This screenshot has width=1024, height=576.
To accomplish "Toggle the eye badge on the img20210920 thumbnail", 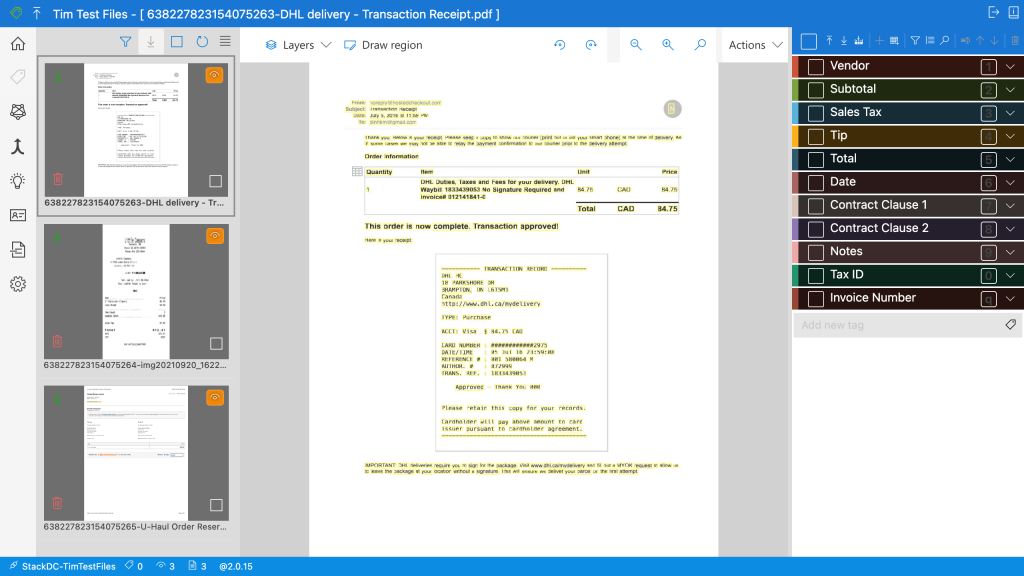I will tap(215, 236).
